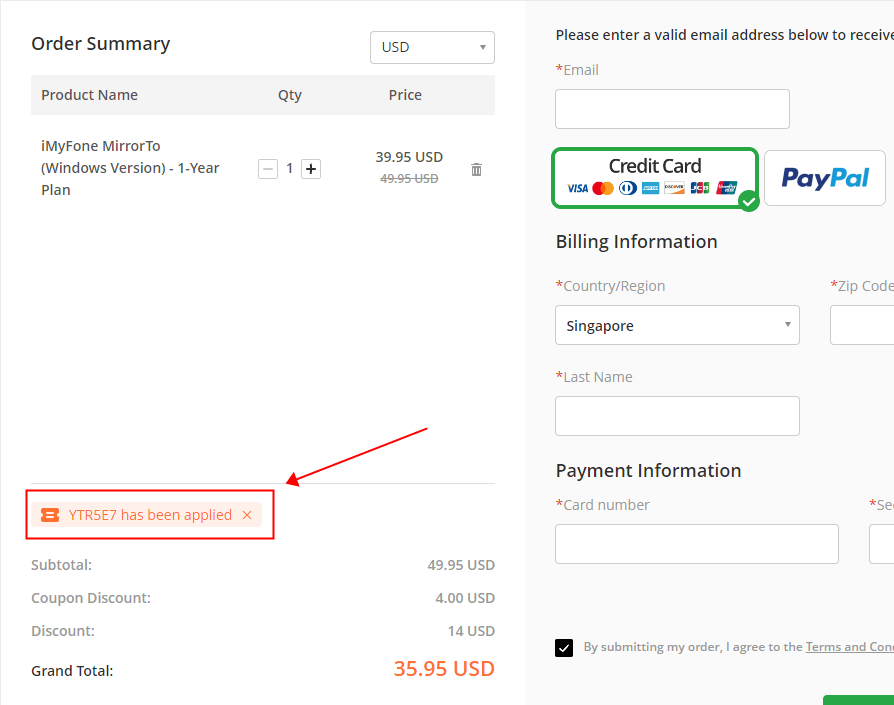This screenshot has height=705, width=894.
Task: Click the 4.00 USD coupon discount value
Action: click(x=465, y=598)
